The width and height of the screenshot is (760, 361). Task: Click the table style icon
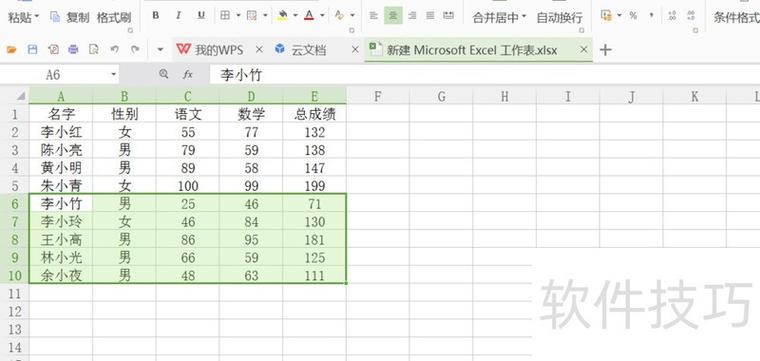[252, 16]
